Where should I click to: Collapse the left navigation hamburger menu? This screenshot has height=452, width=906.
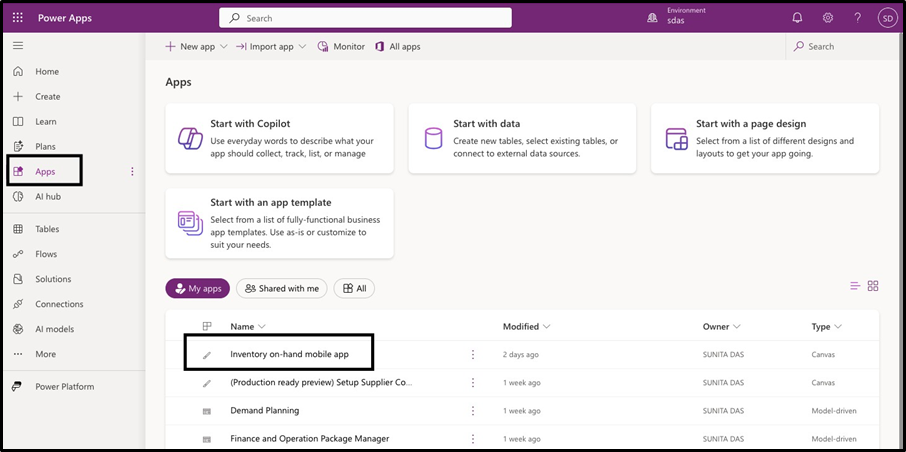point(17,46)
